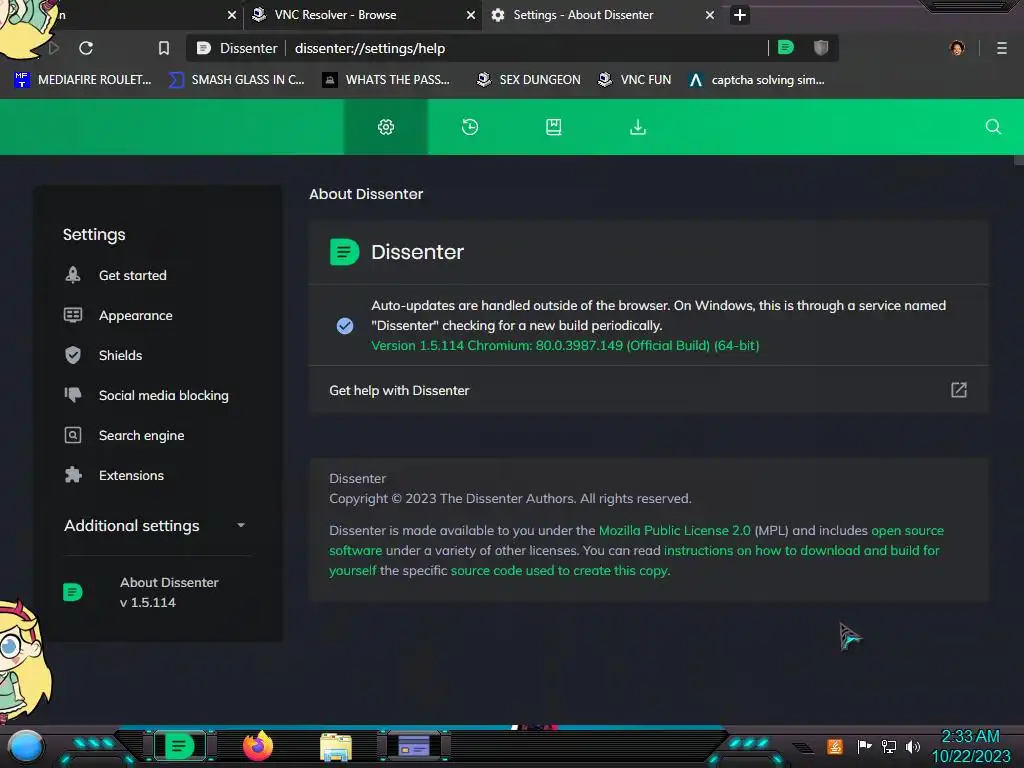This screenshot has height=768, width=1024.
Task: Launch Firefox from the taskbar
Action: 258,745
